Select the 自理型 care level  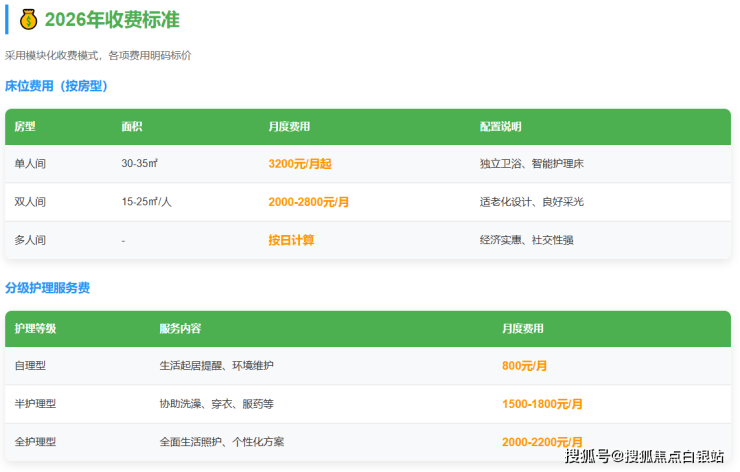click(30, 366)
